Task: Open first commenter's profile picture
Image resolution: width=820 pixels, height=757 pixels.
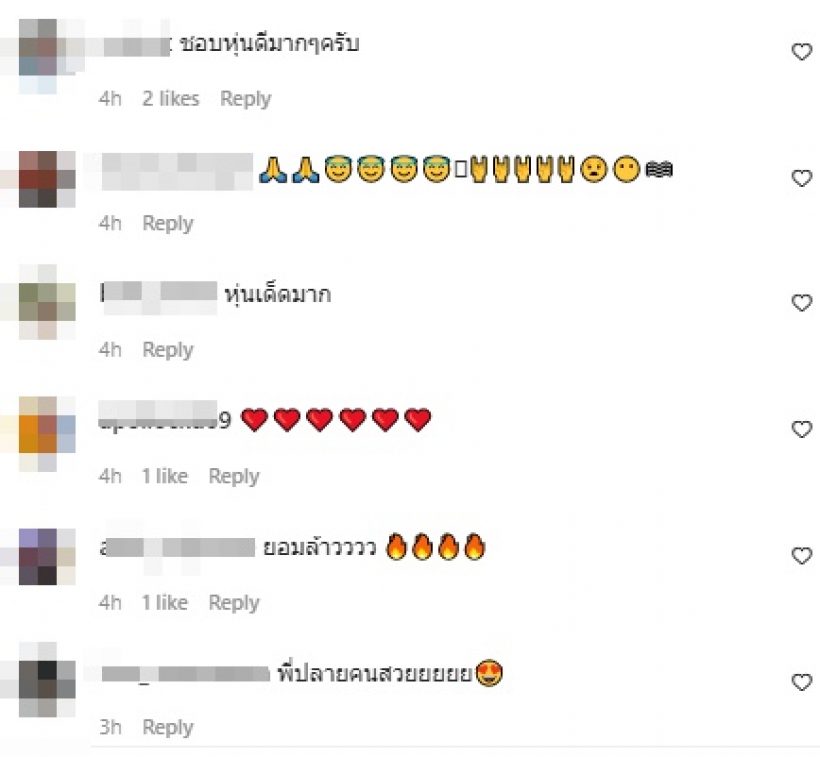Action: point(47,56)
